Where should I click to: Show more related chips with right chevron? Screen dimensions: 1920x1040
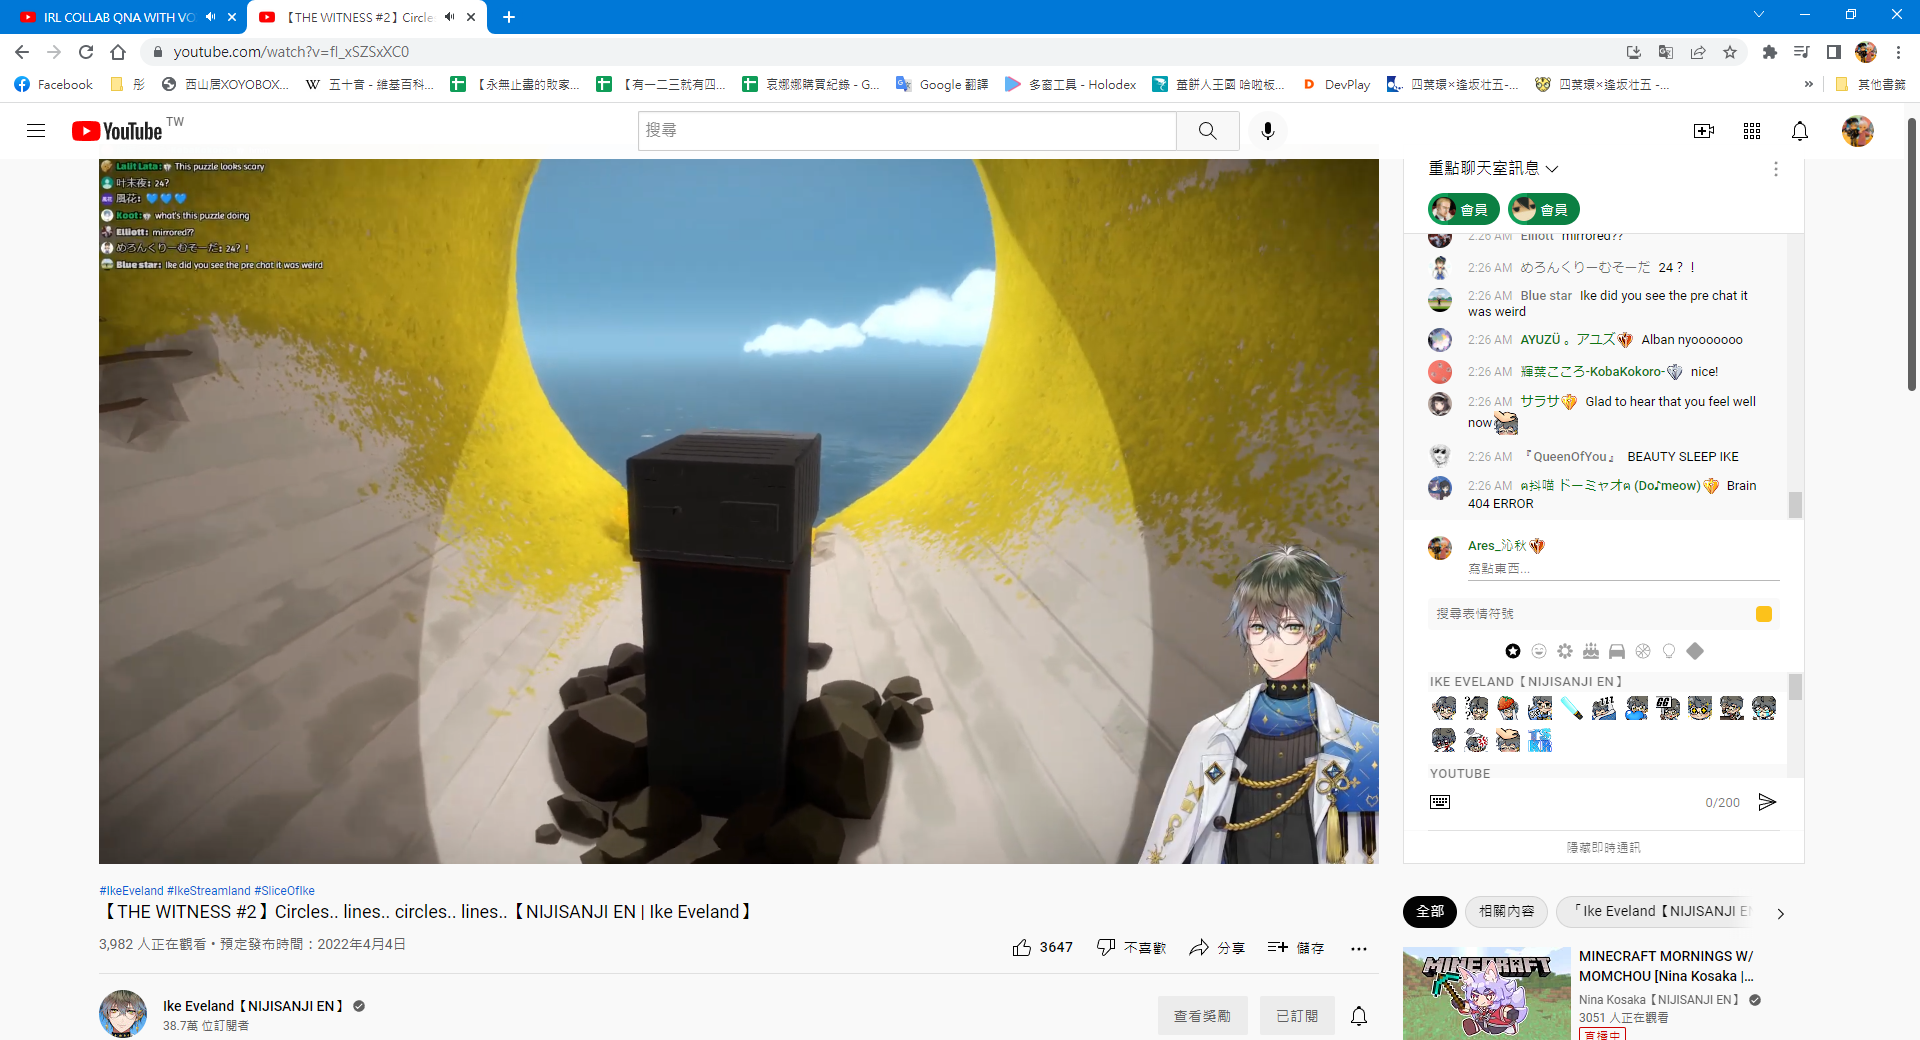click(1780, 913)
